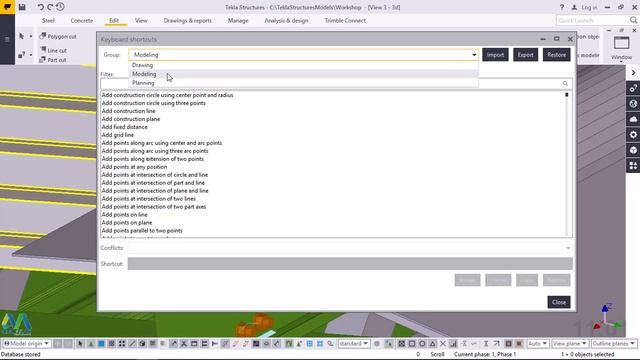Click the blue grid selection switch icon
This screenshot has width=640, height=360.
coord(310,344)
